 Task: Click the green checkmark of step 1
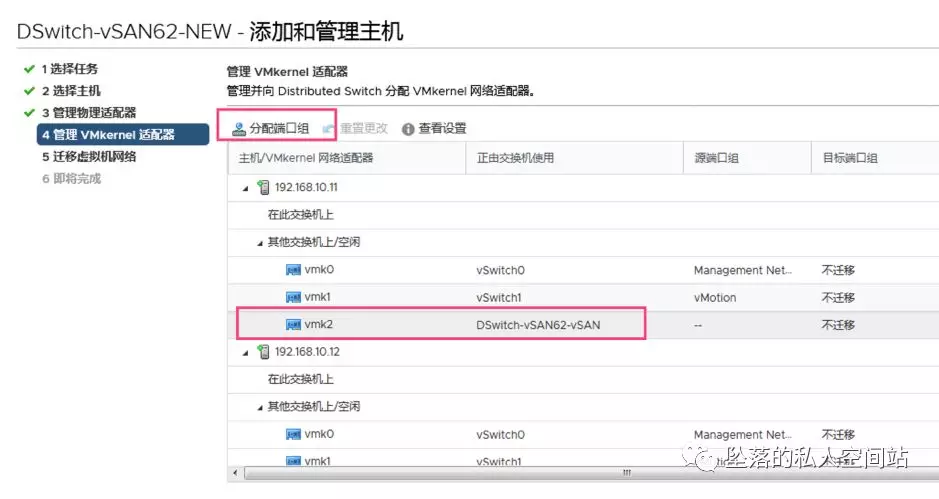29,69
